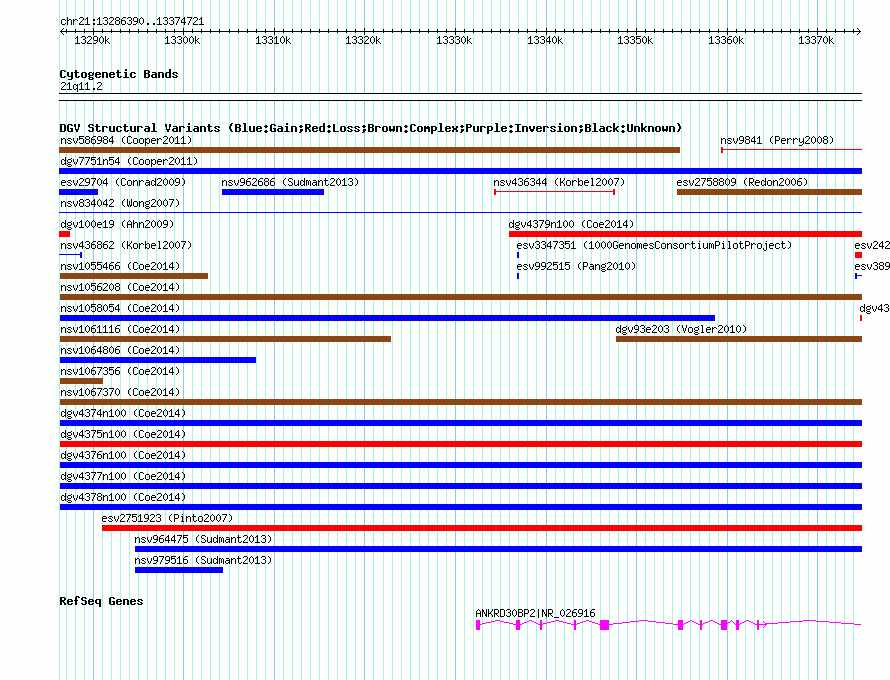Open the nsv1064806 (Coe2014) label

120,350
